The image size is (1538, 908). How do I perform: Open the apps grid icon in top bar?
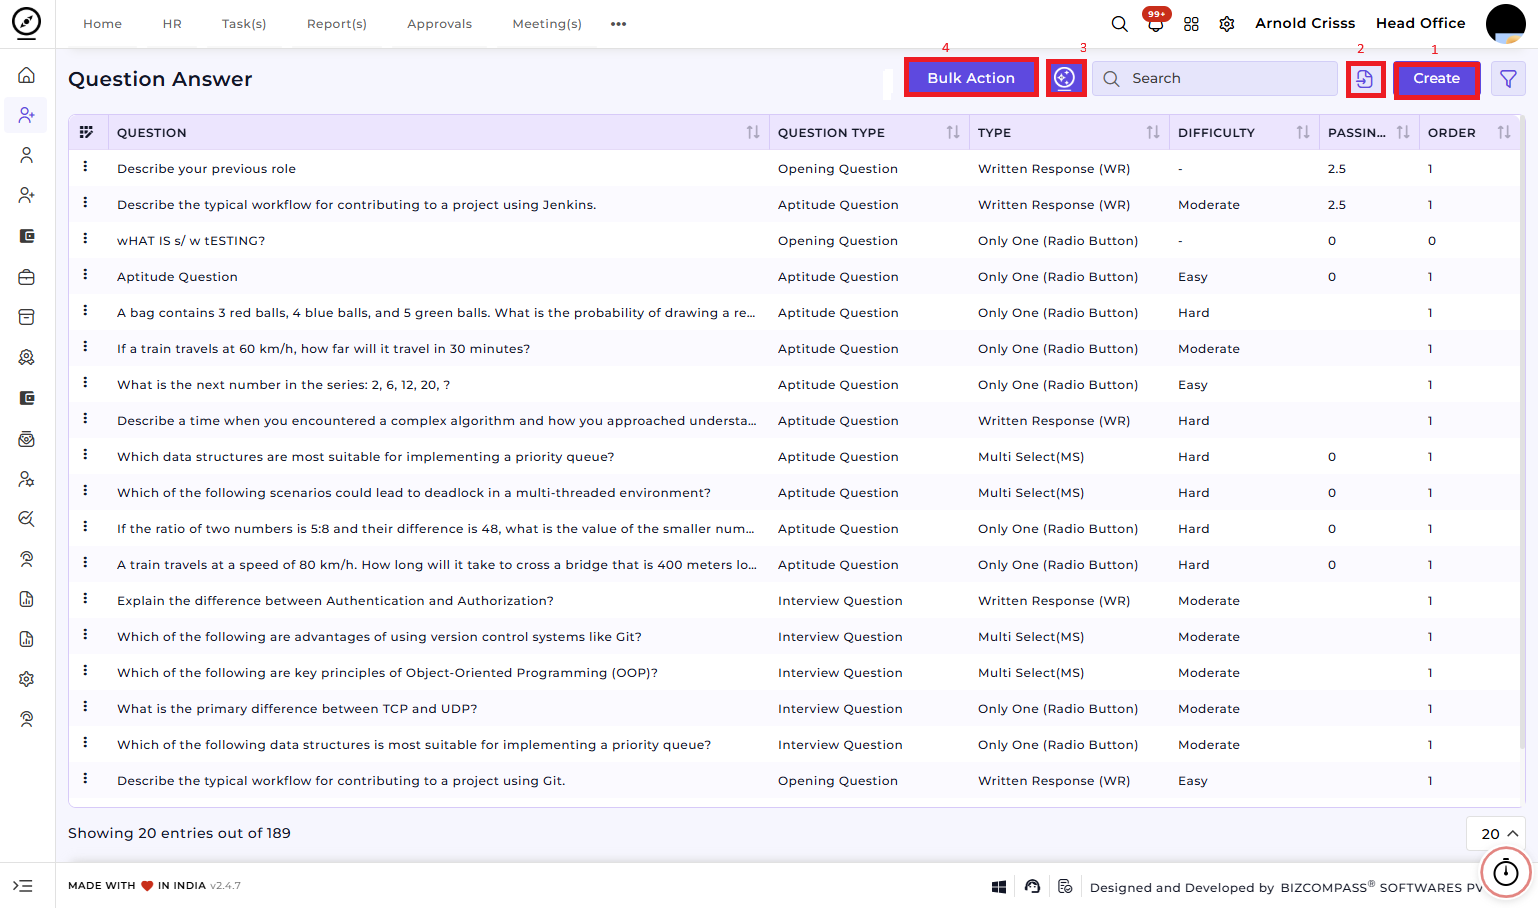pyautogui.click(x=1191, y=23)
